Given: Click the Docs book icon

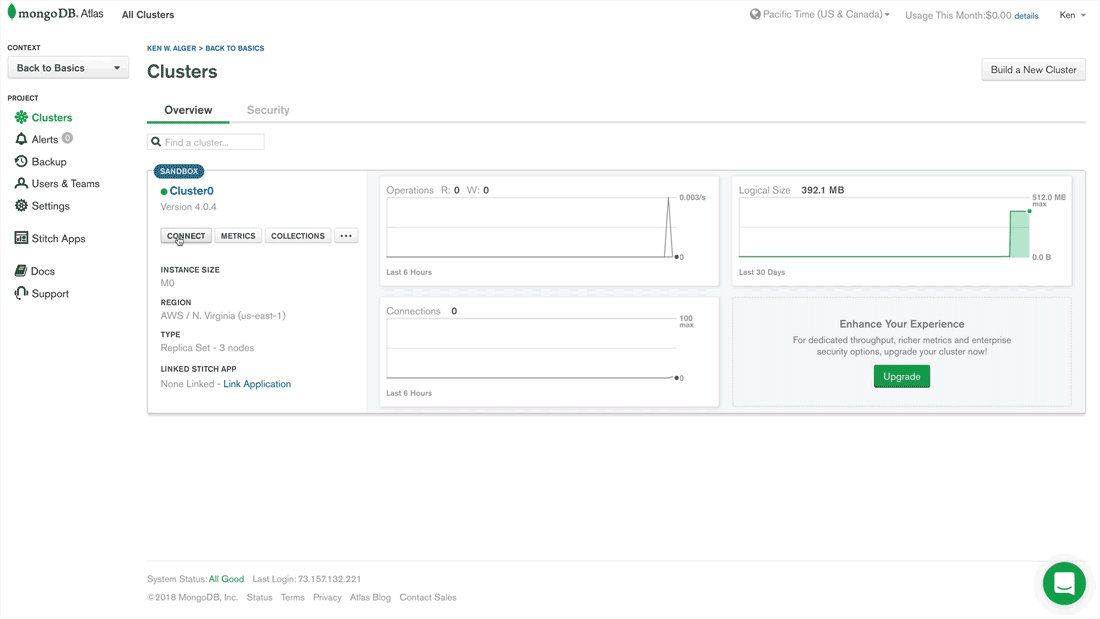Looking at the screenshot, I should (x=21, y=271).
